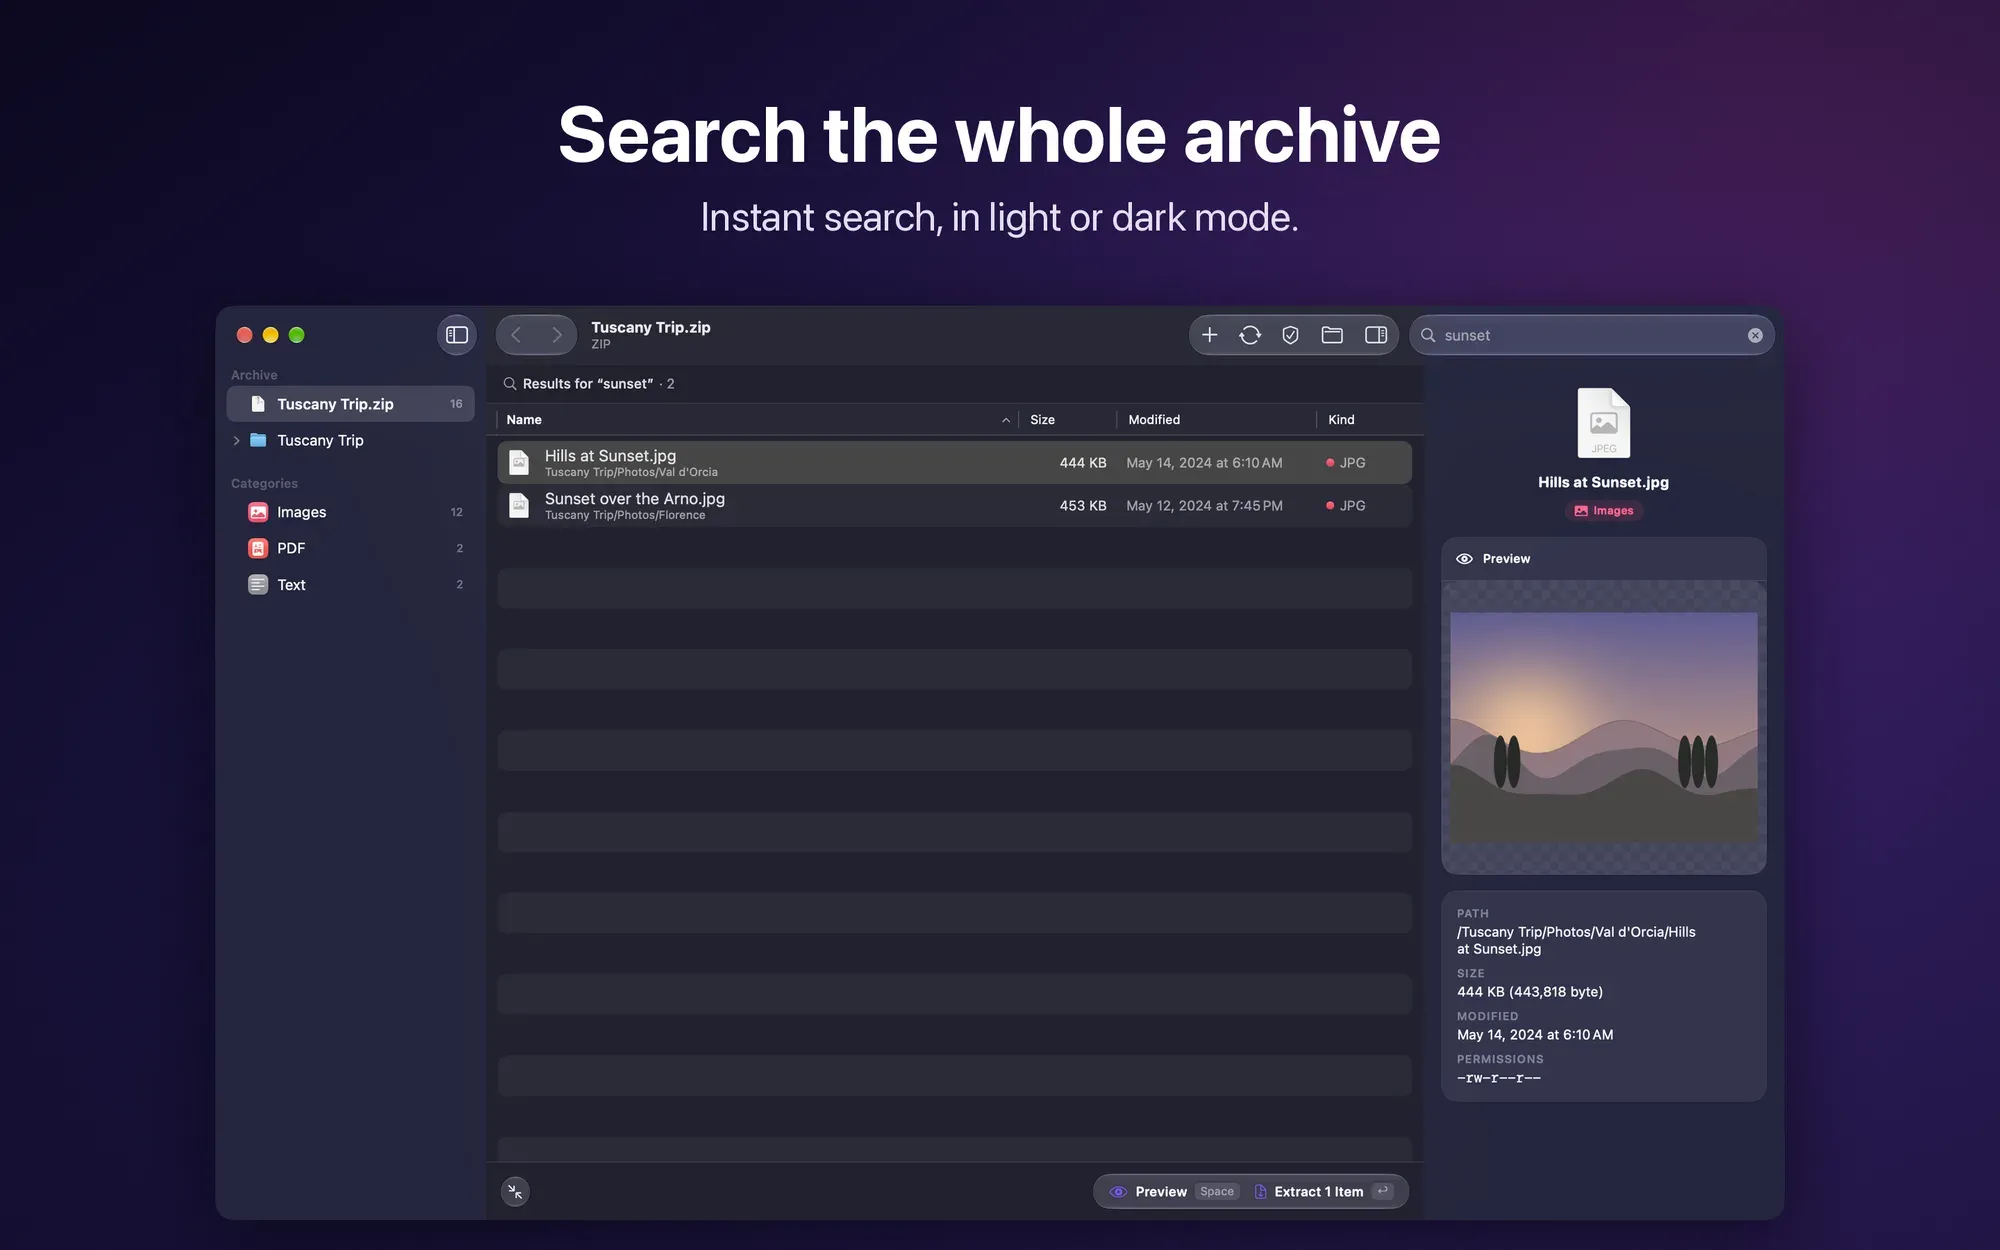Viewport: 2000px width, 1250px height.
Task: Open the Images category
Action: [x=350, y=512]
